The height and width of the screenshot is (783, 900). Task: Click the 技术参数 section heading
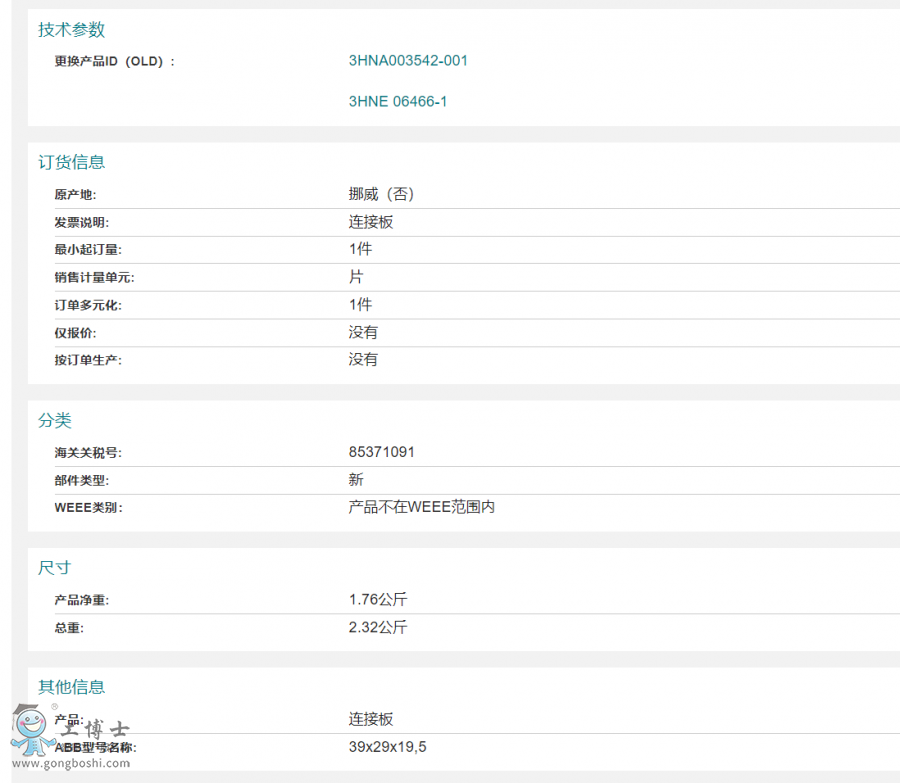coord(71,30)
